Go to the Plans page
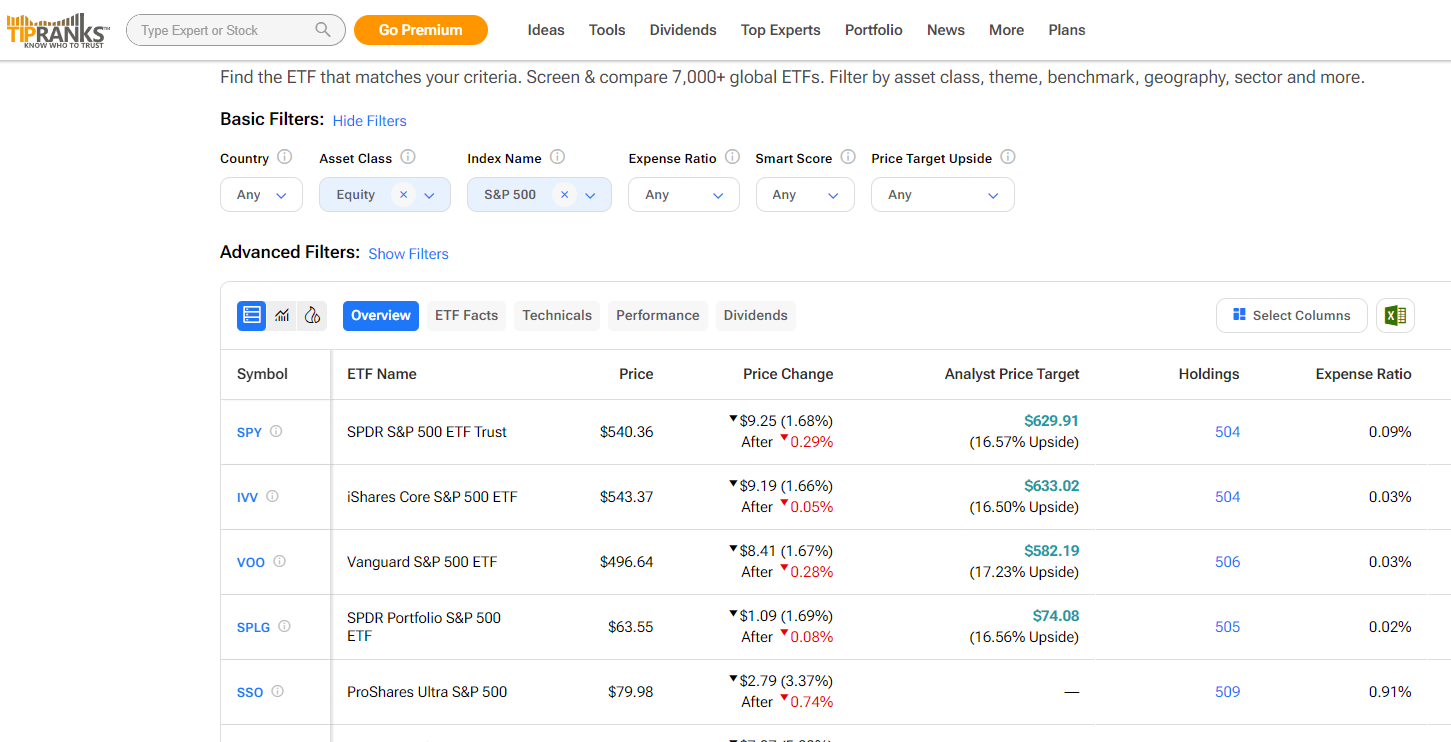Screen dimensions: 1451x742 (1067, 30)
